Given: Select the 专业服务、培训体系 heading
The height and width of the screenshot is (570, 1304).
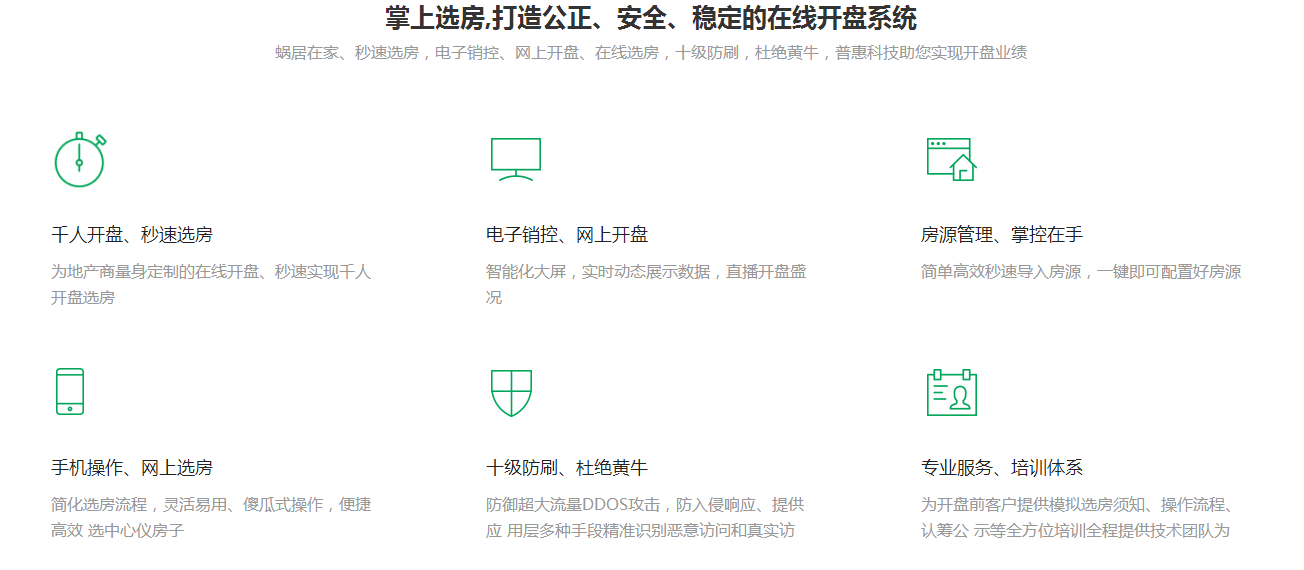Looking at the screenshot, I should point(1001,468).
